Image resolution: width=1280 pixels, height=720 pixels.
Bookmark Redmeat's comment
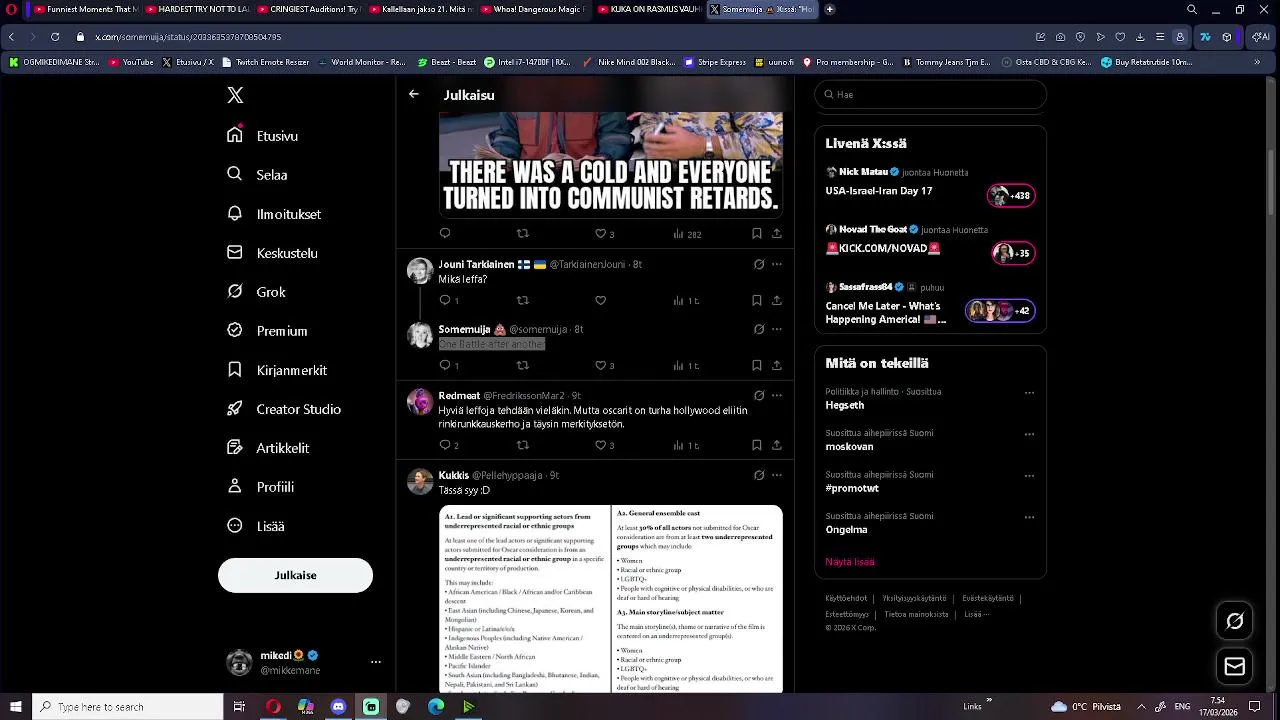pyautogui.click(x=756, y=445)
